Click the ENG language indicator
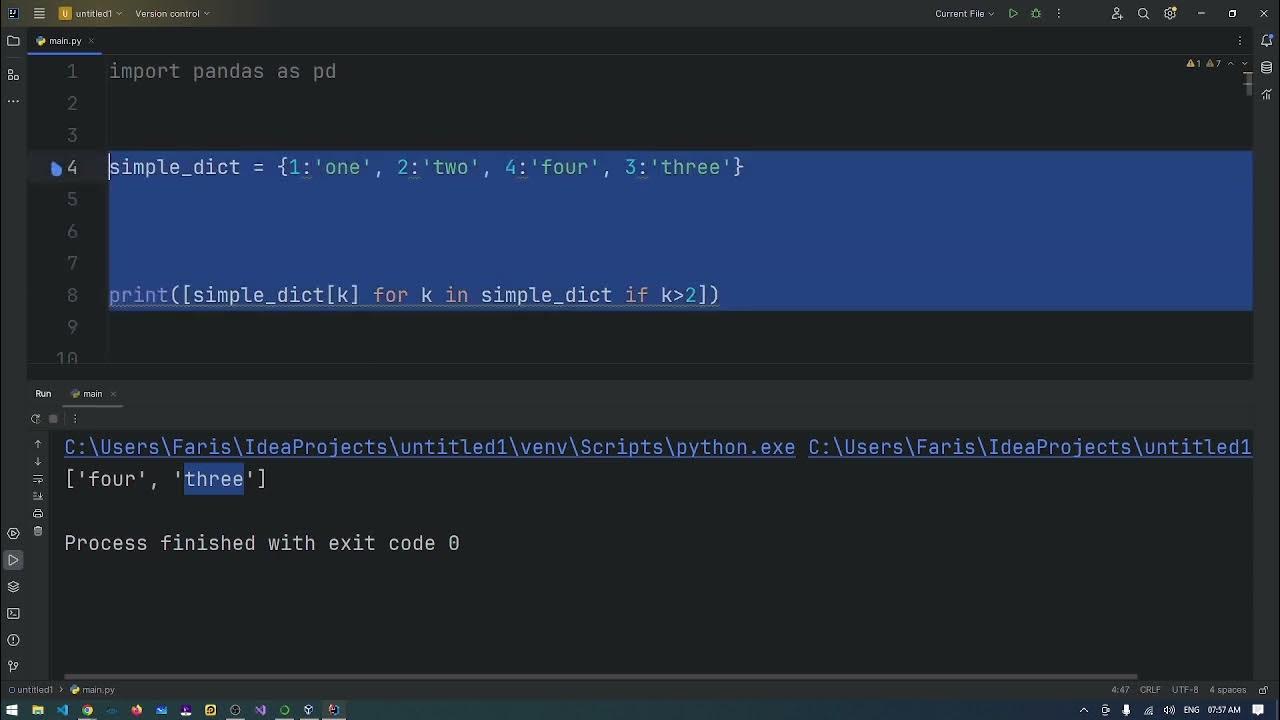Screen dimensions: 1280x720 click(x=1192, y=710)
